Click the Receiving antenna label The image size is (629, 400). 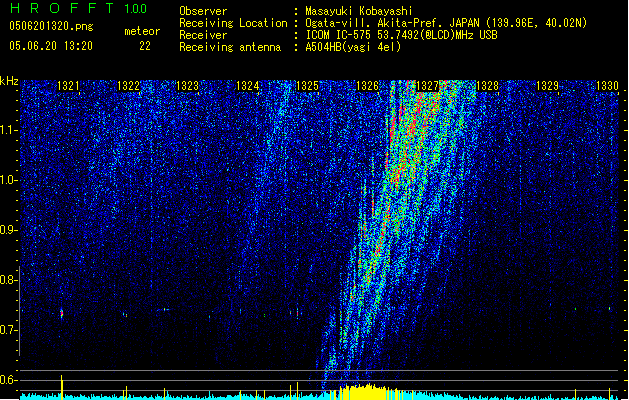(x=230, y=47)
